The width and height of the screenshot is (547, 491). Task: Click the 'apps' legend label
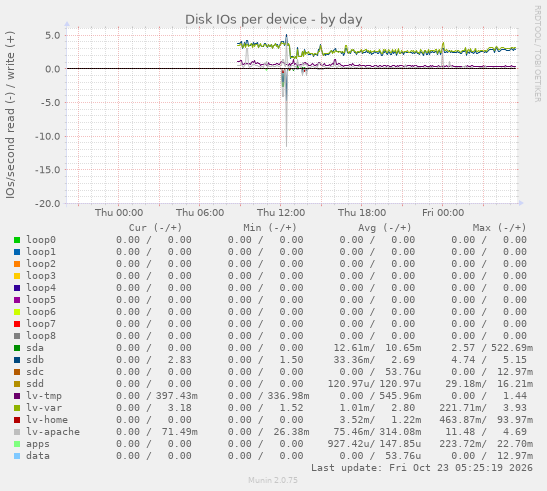click(x=38, y=444)
